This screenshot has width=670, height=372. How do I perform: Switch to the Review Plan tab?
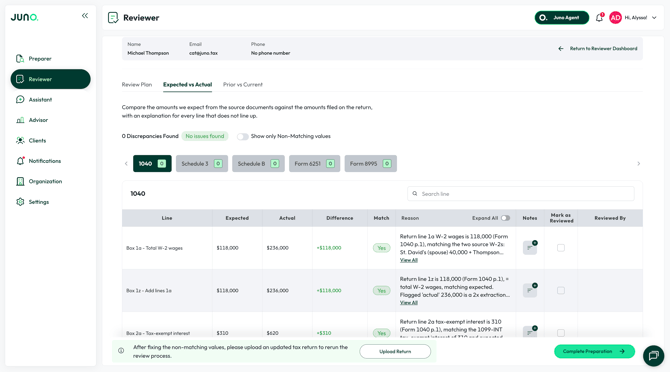[x=137, y=85]
